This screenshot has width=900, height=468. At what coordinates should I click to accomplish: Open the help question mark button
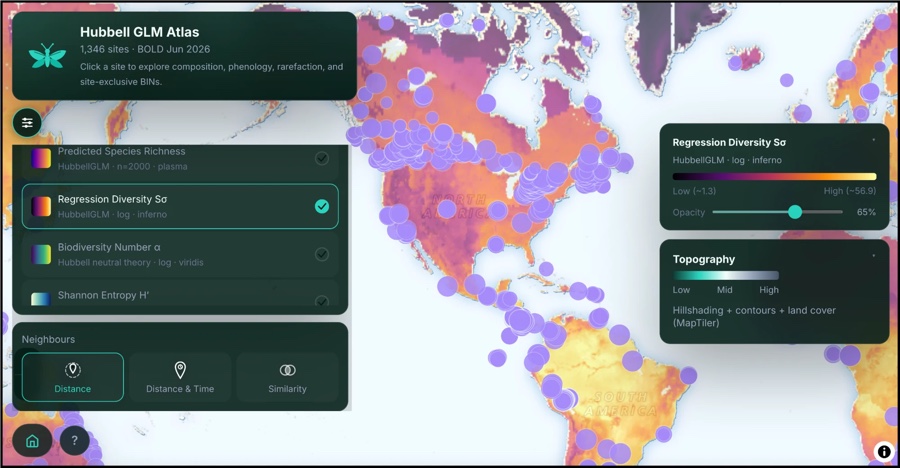tap(75, 440)
